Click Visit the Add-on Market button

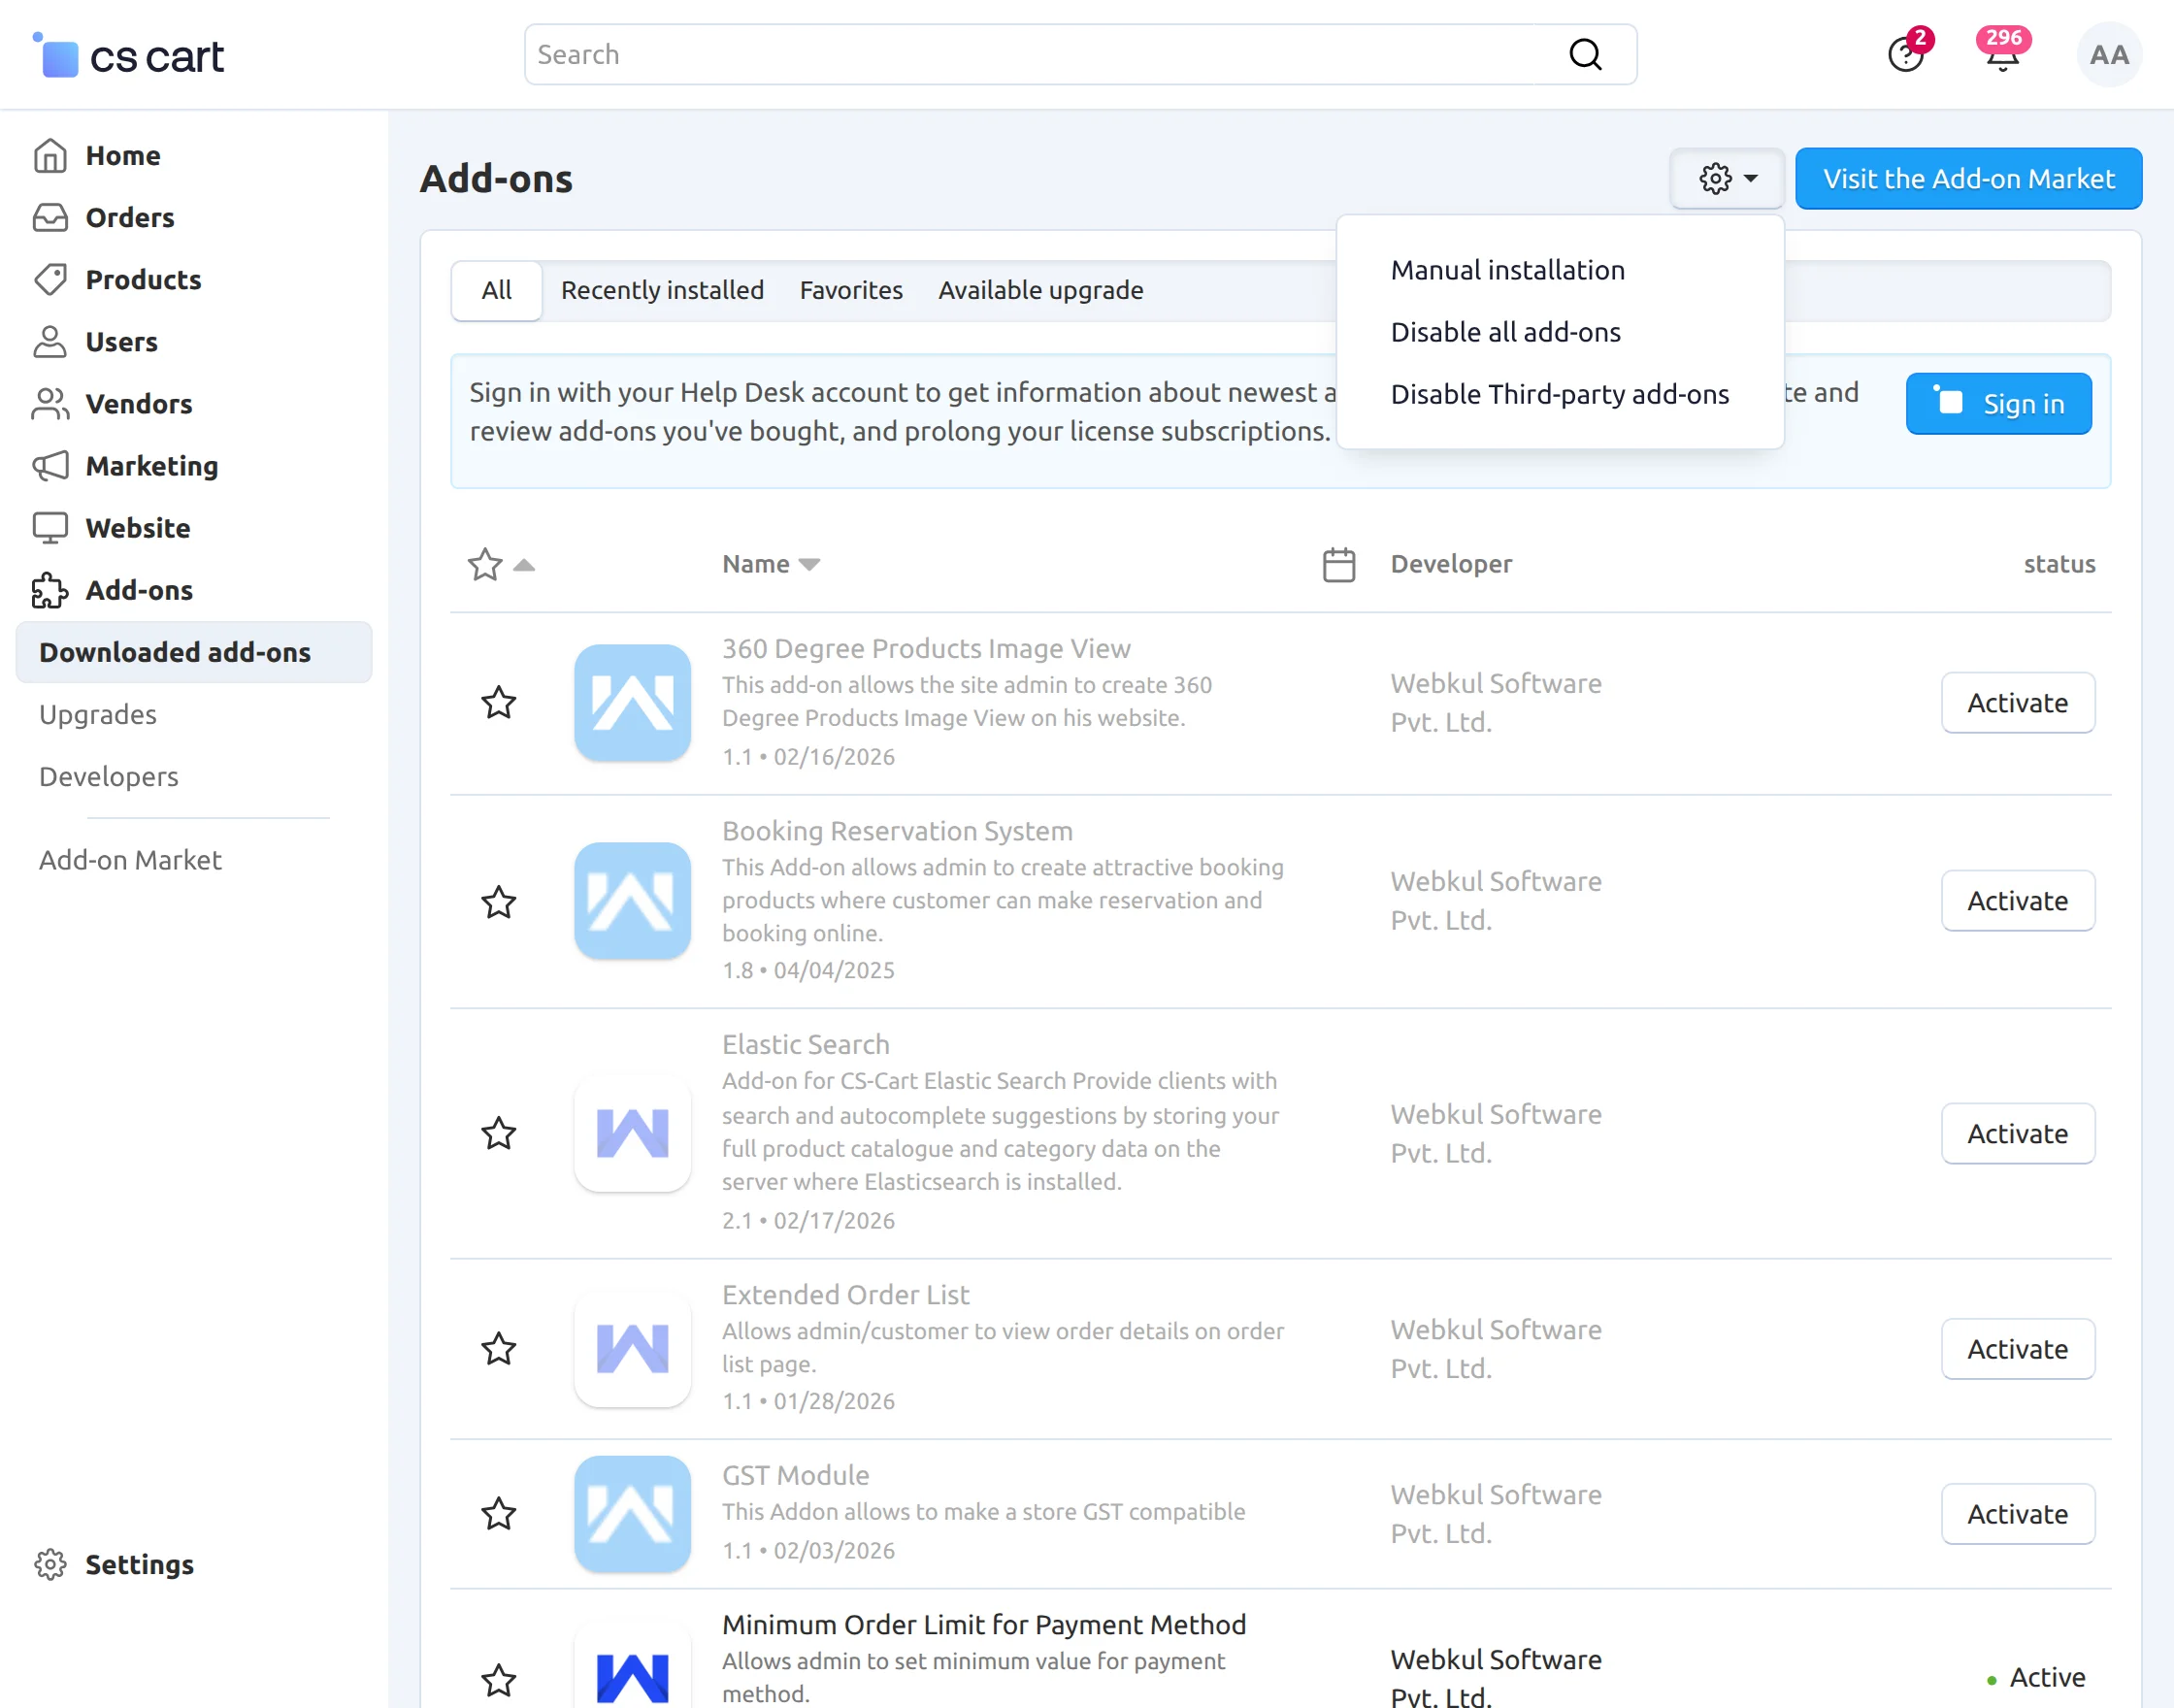click(x=1968, y=179)
